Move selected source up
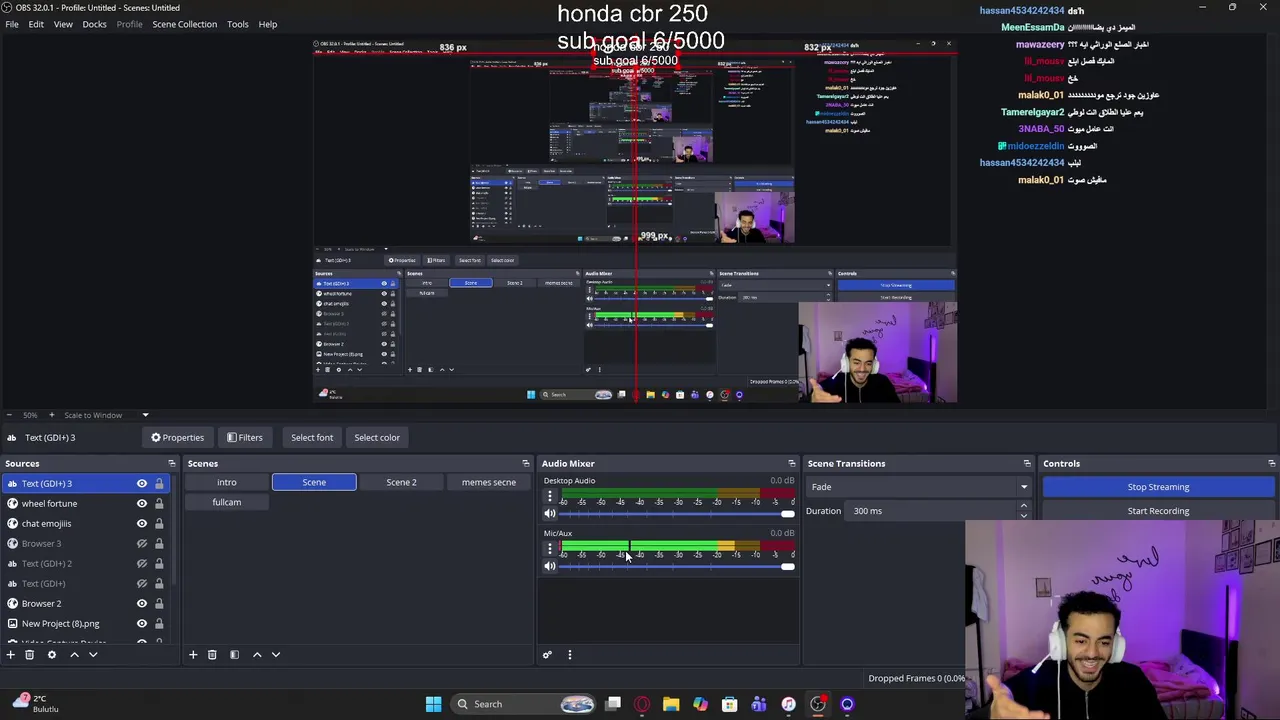 [74, 655]
